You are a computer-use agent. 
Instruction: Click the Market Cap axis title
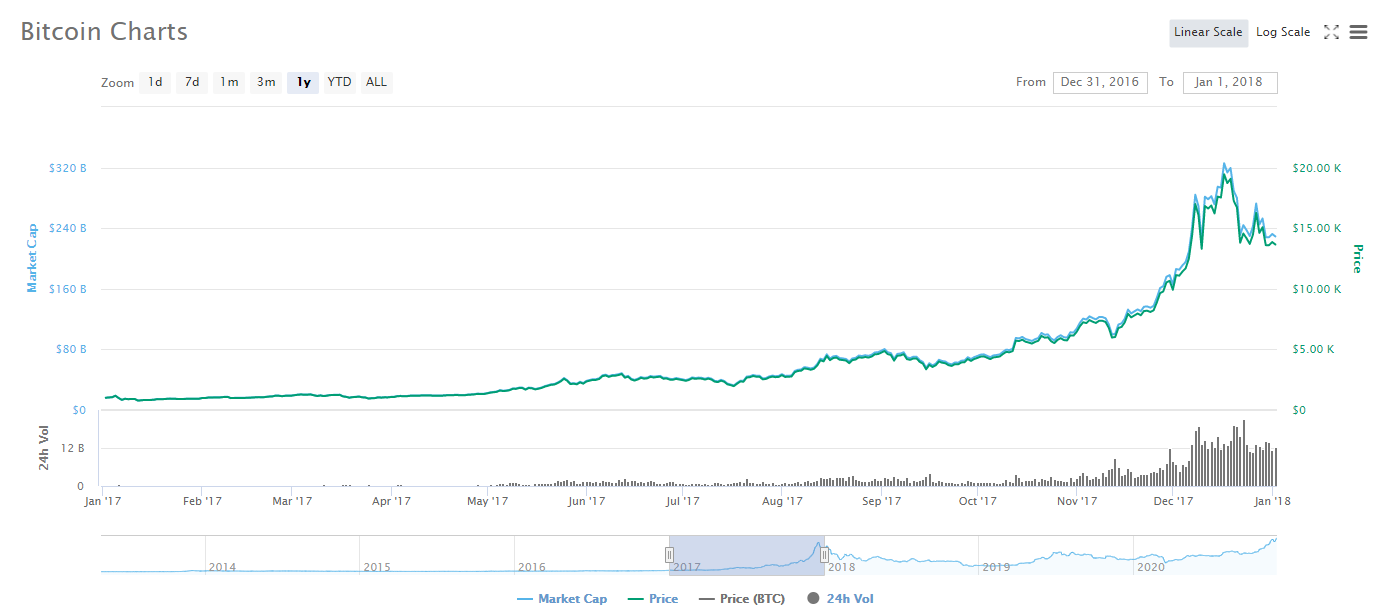32,258
